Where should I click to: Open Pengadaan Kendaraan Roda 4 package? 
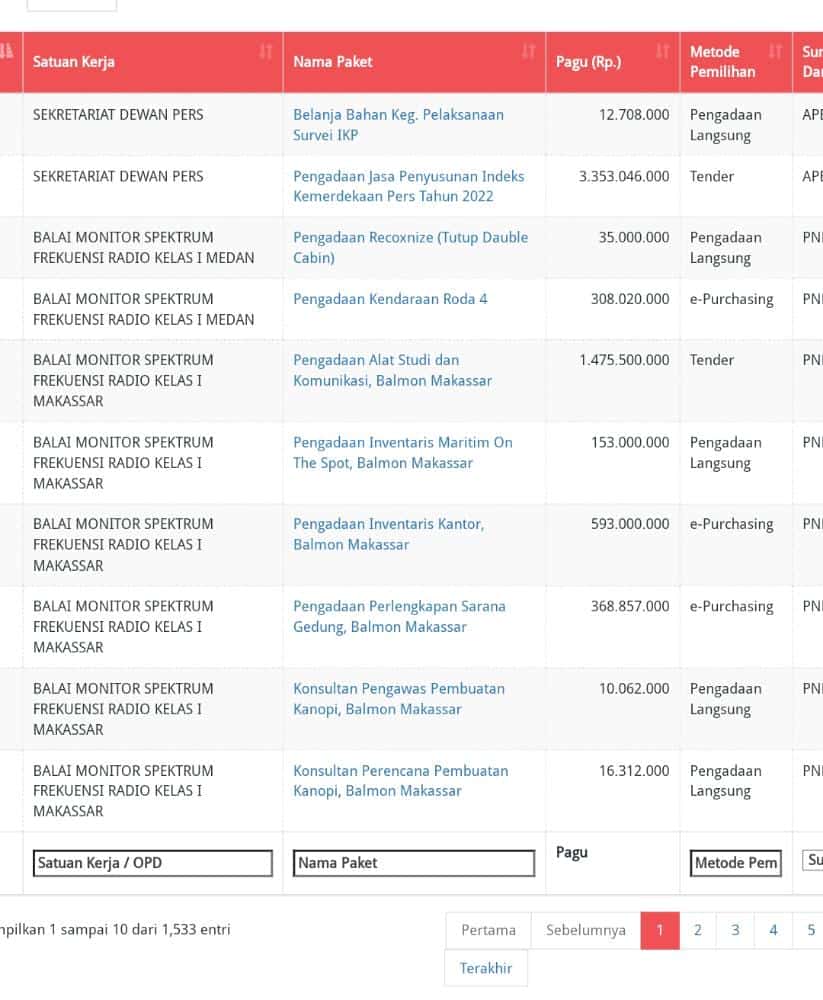[x=390, y=299]
